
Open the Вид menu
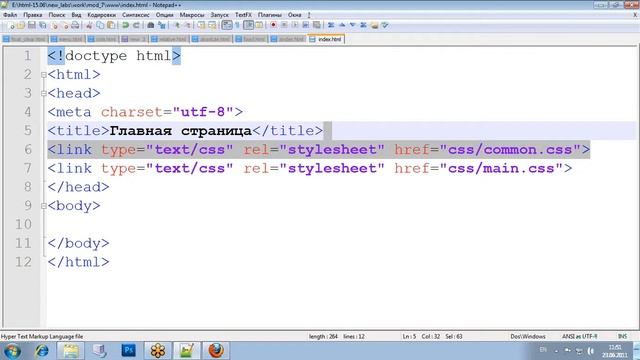point(76,15)
